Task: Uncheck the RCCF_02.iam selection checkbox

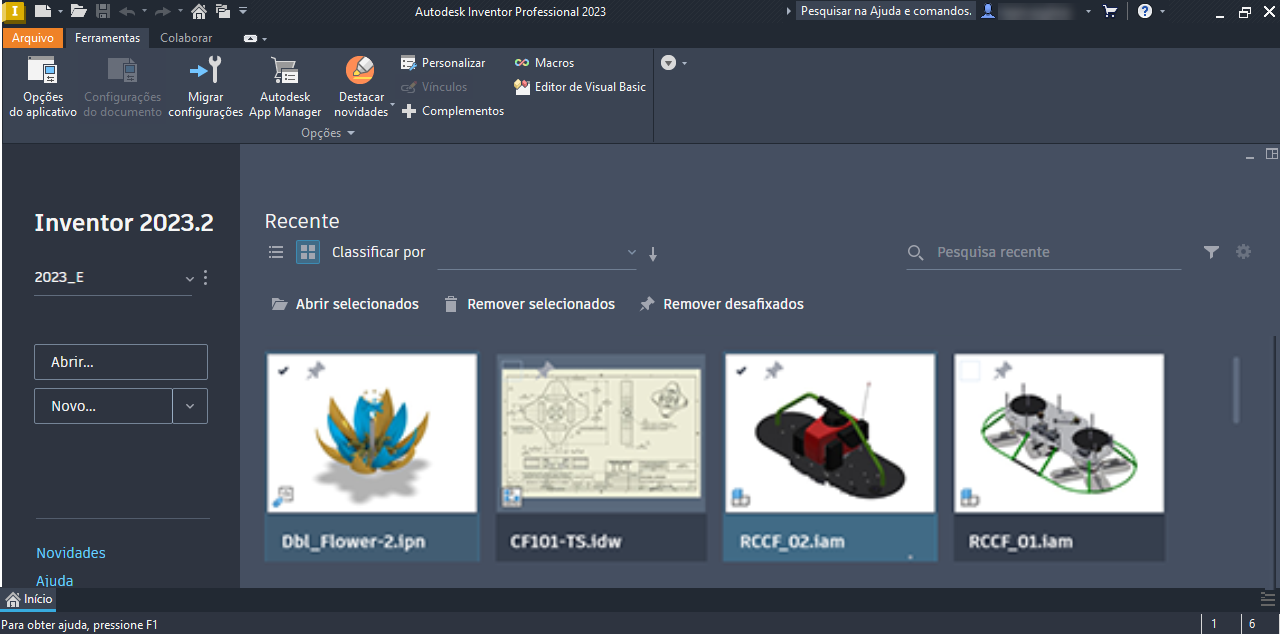Action: (741, 371)
